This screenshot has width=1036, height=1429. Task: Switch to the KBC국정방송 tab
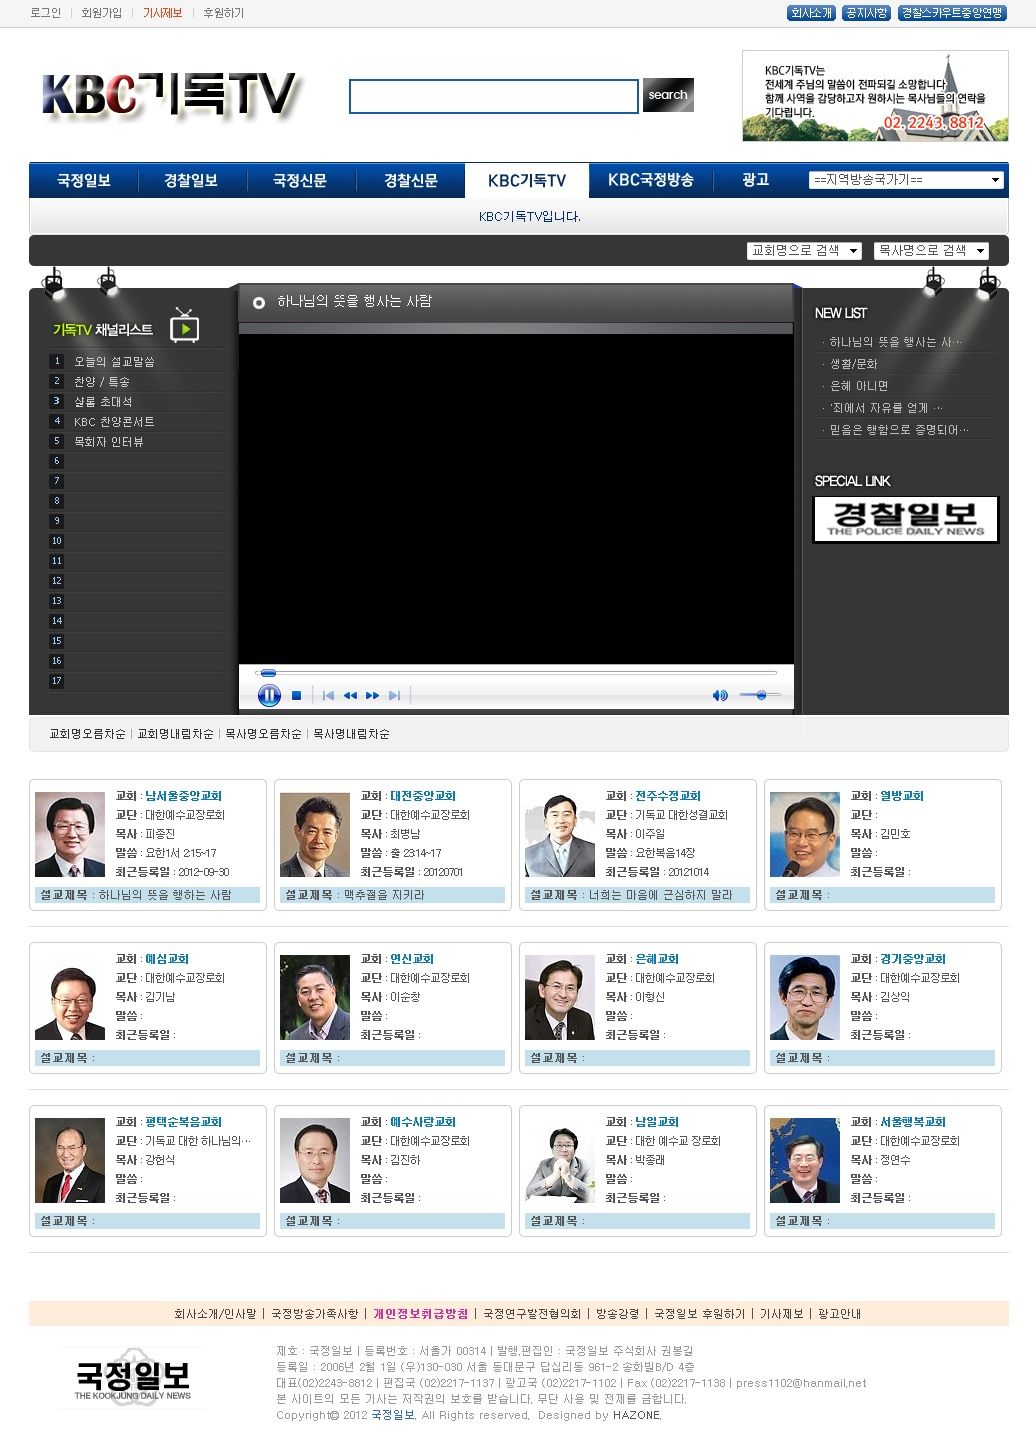point(650,180)
